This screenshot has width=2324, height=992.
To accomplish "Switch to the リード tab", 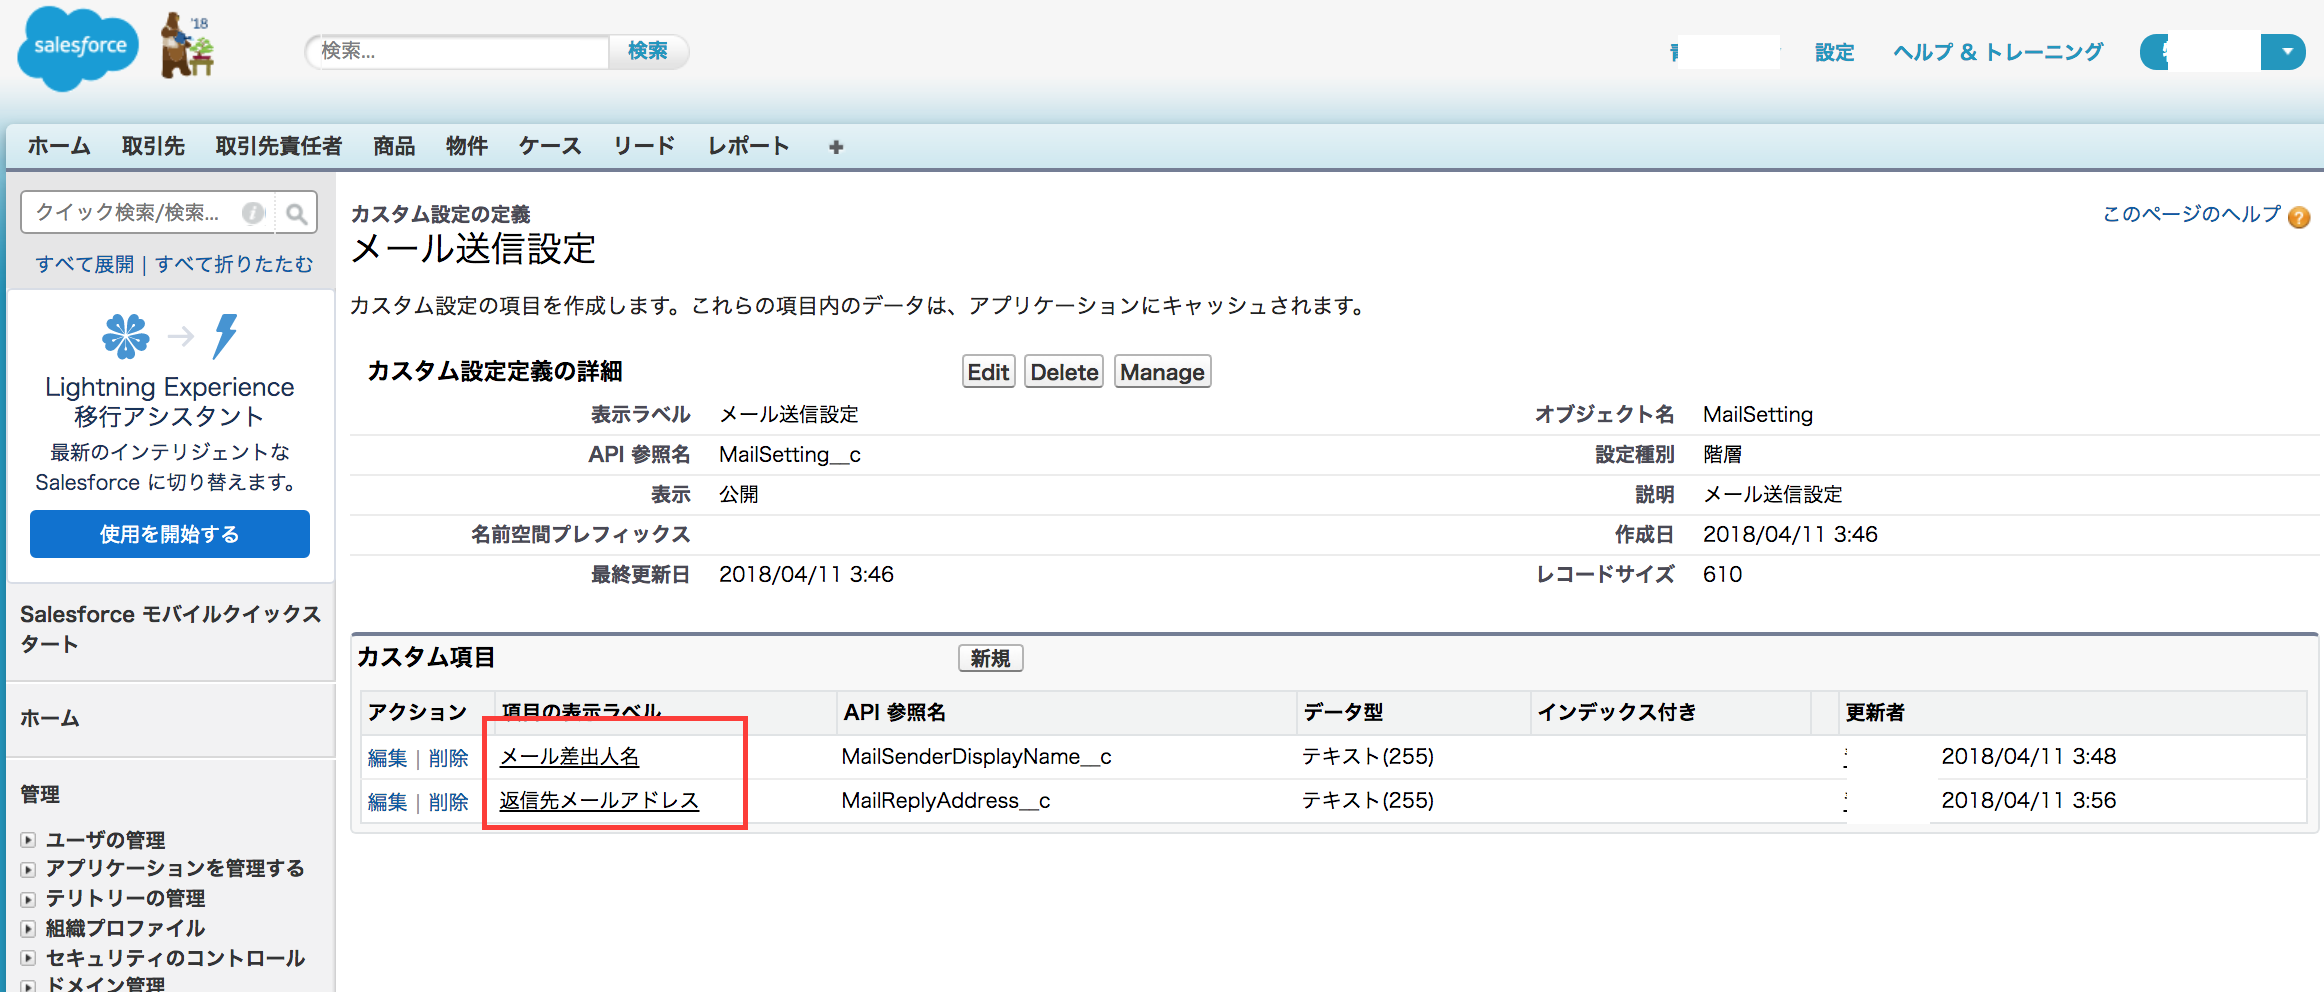I will [643, 146].
